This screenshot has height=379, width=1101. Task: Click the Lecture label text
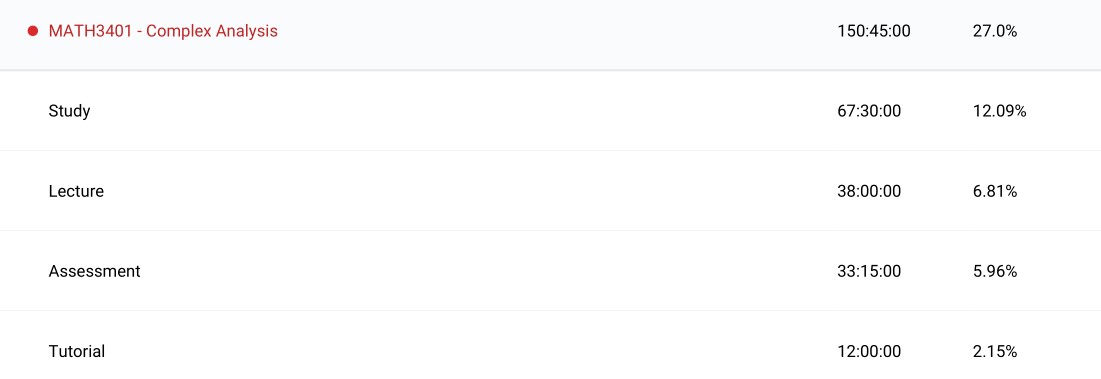[76, 191]
